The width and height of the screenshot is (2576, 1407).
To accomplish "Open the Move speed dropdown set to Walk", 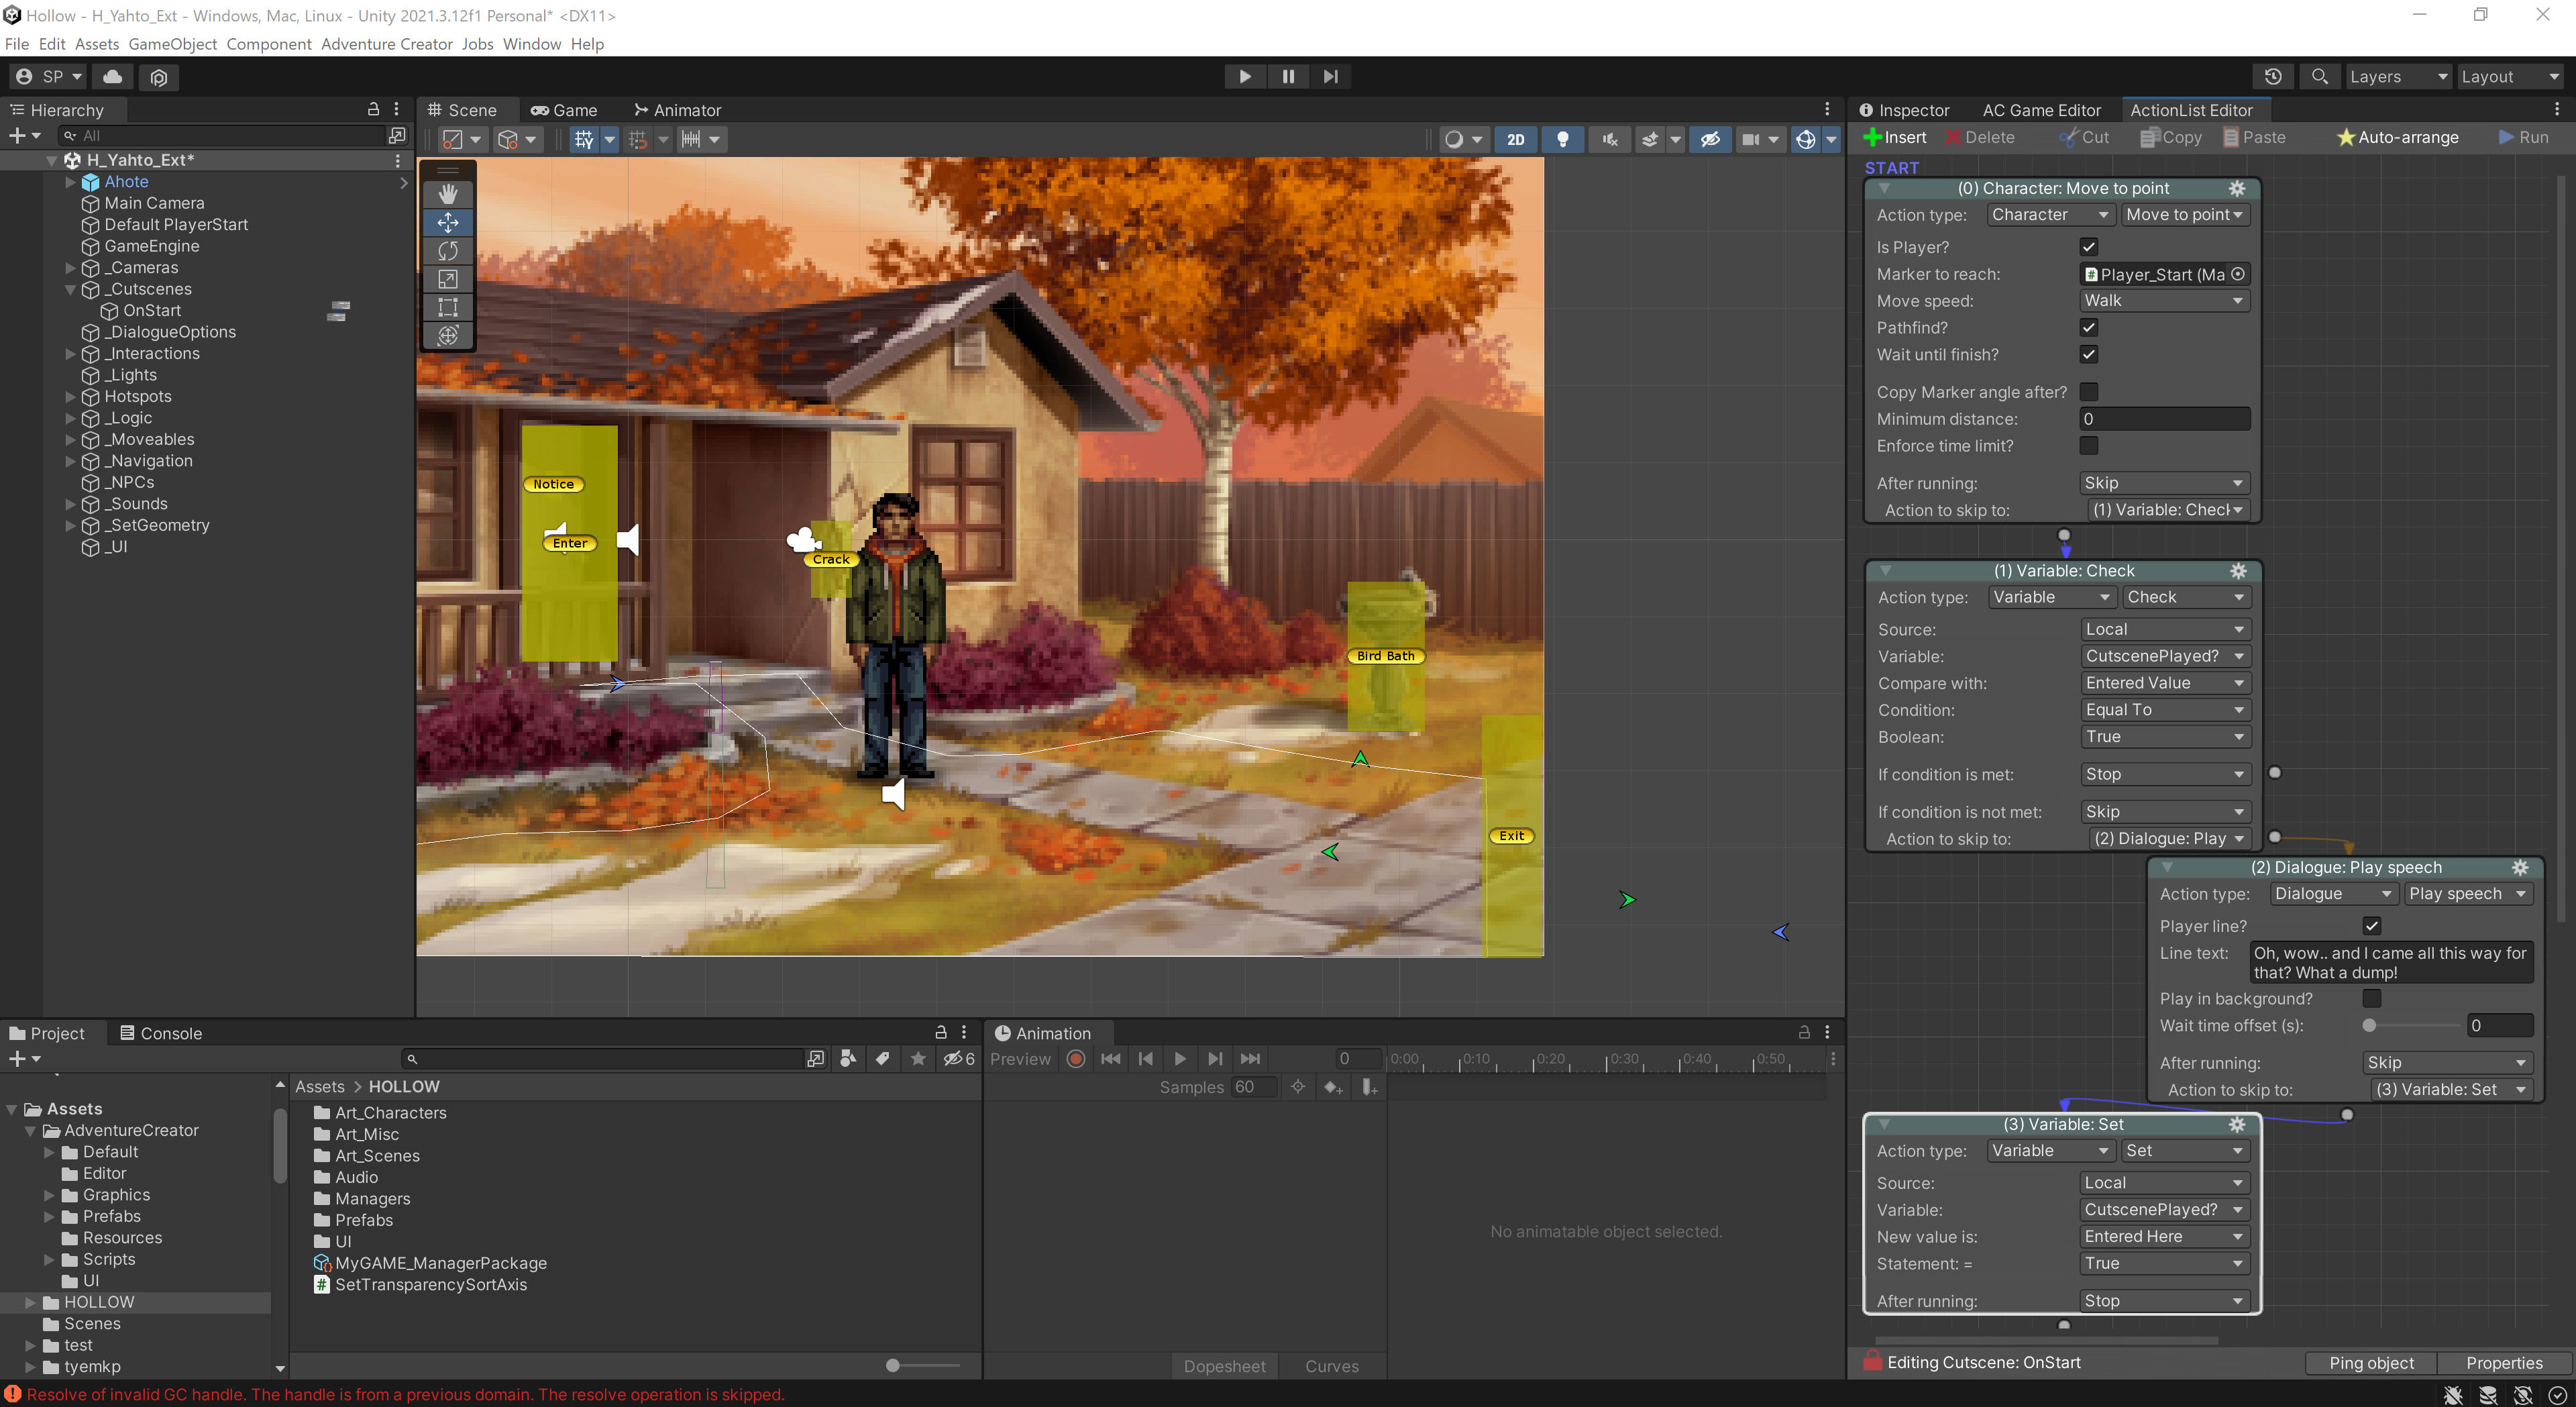I will click(x=2164, y=300).
